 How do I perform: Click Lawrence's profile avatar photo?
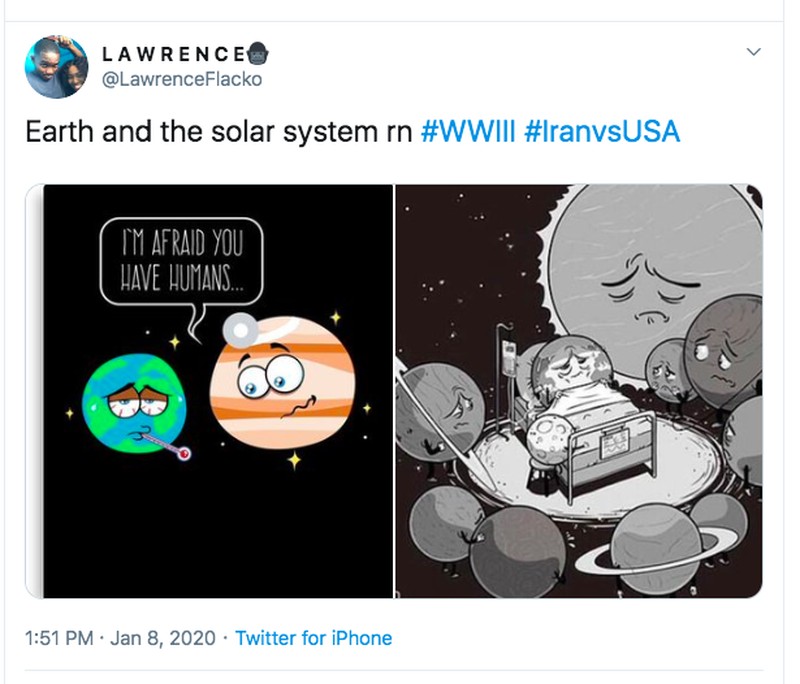(x=57, y=66)
